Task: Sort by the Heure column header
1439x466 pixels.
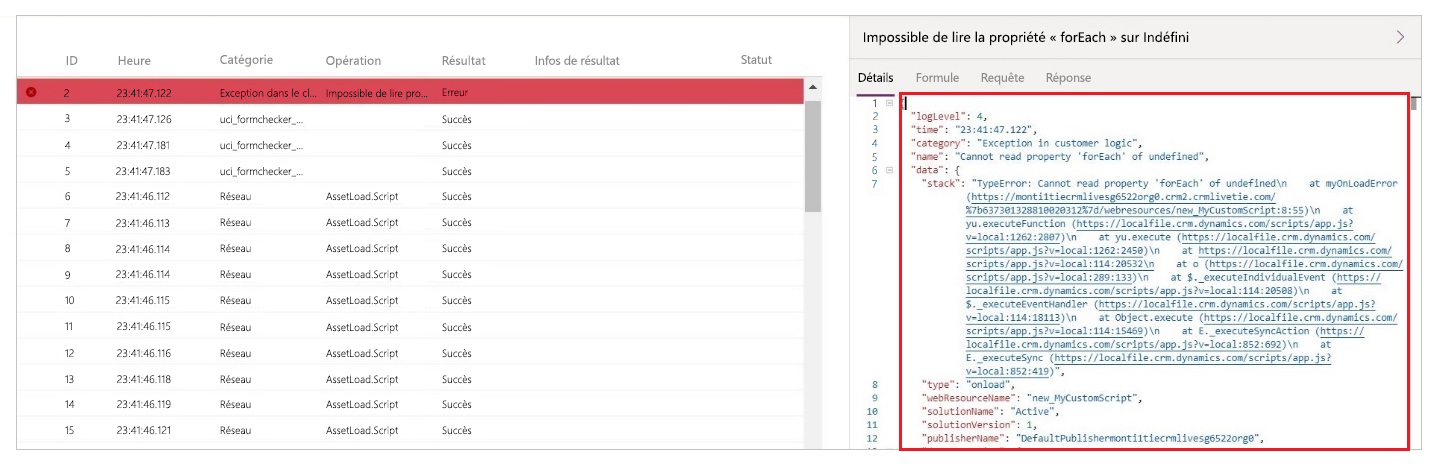Action: pyautogui.click(x=134, y=61)
